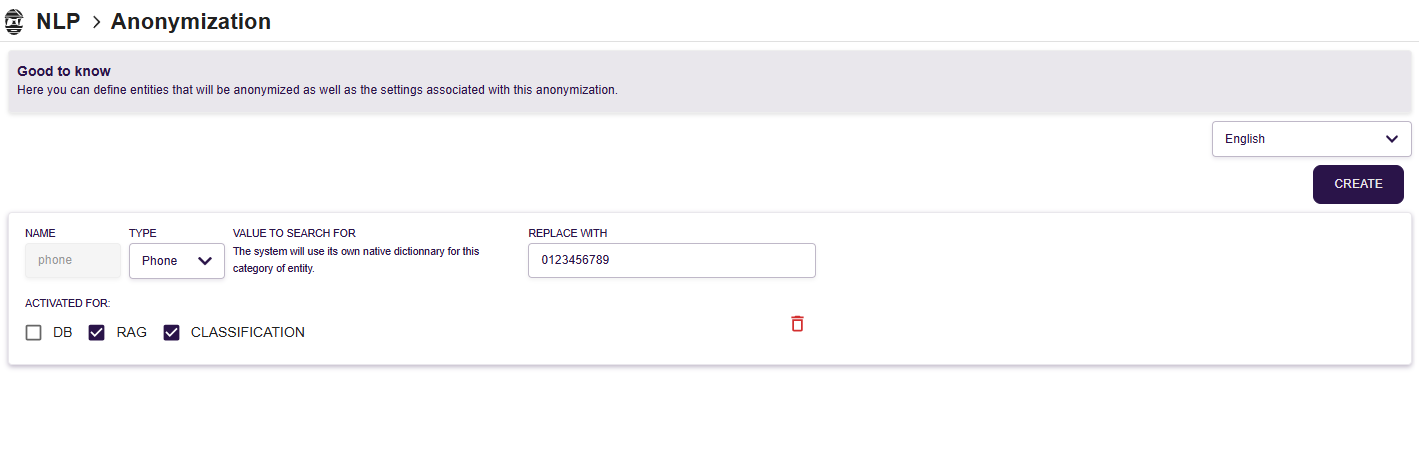The height and width of the screenshot is (450, 1420).
Task: Open the English language dropdown
Action: click(x=1312, y=139)
